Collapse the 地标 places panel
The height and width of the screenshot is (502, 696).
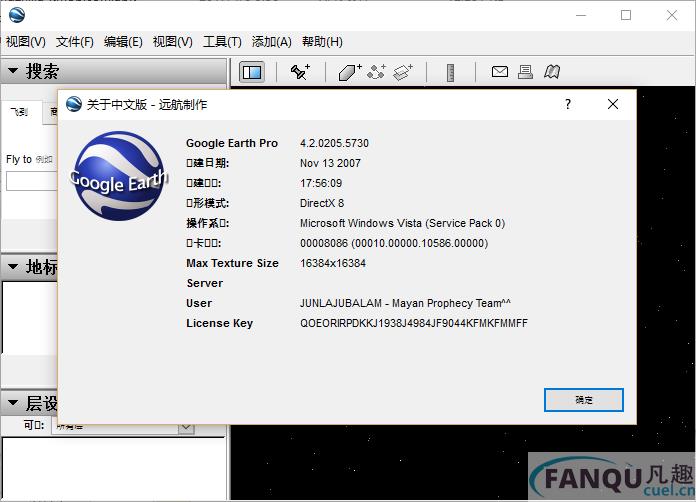point(13,267)
